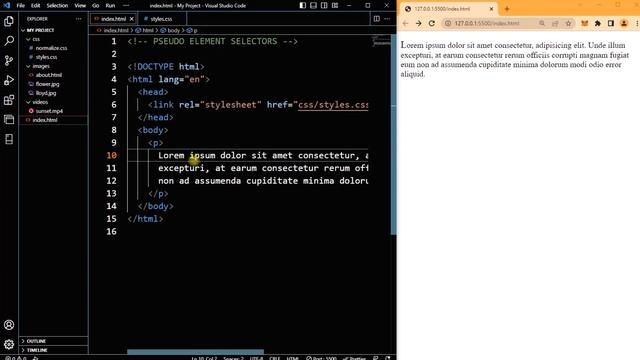The height and width of the screenshot is (360, 640).
Task: Open the Manage gear icon
Action: (x=9, y=344)
